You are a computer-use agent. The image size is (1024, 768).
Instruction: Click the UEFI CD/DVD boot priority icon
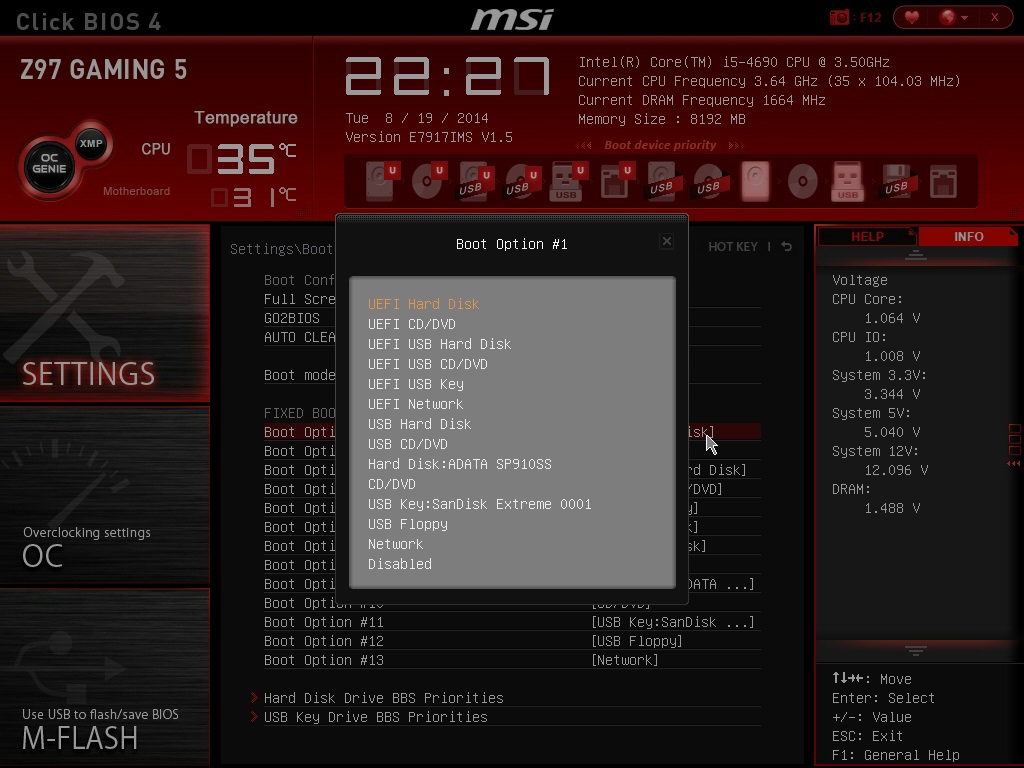pyautogui.click(x=428, y=181)
